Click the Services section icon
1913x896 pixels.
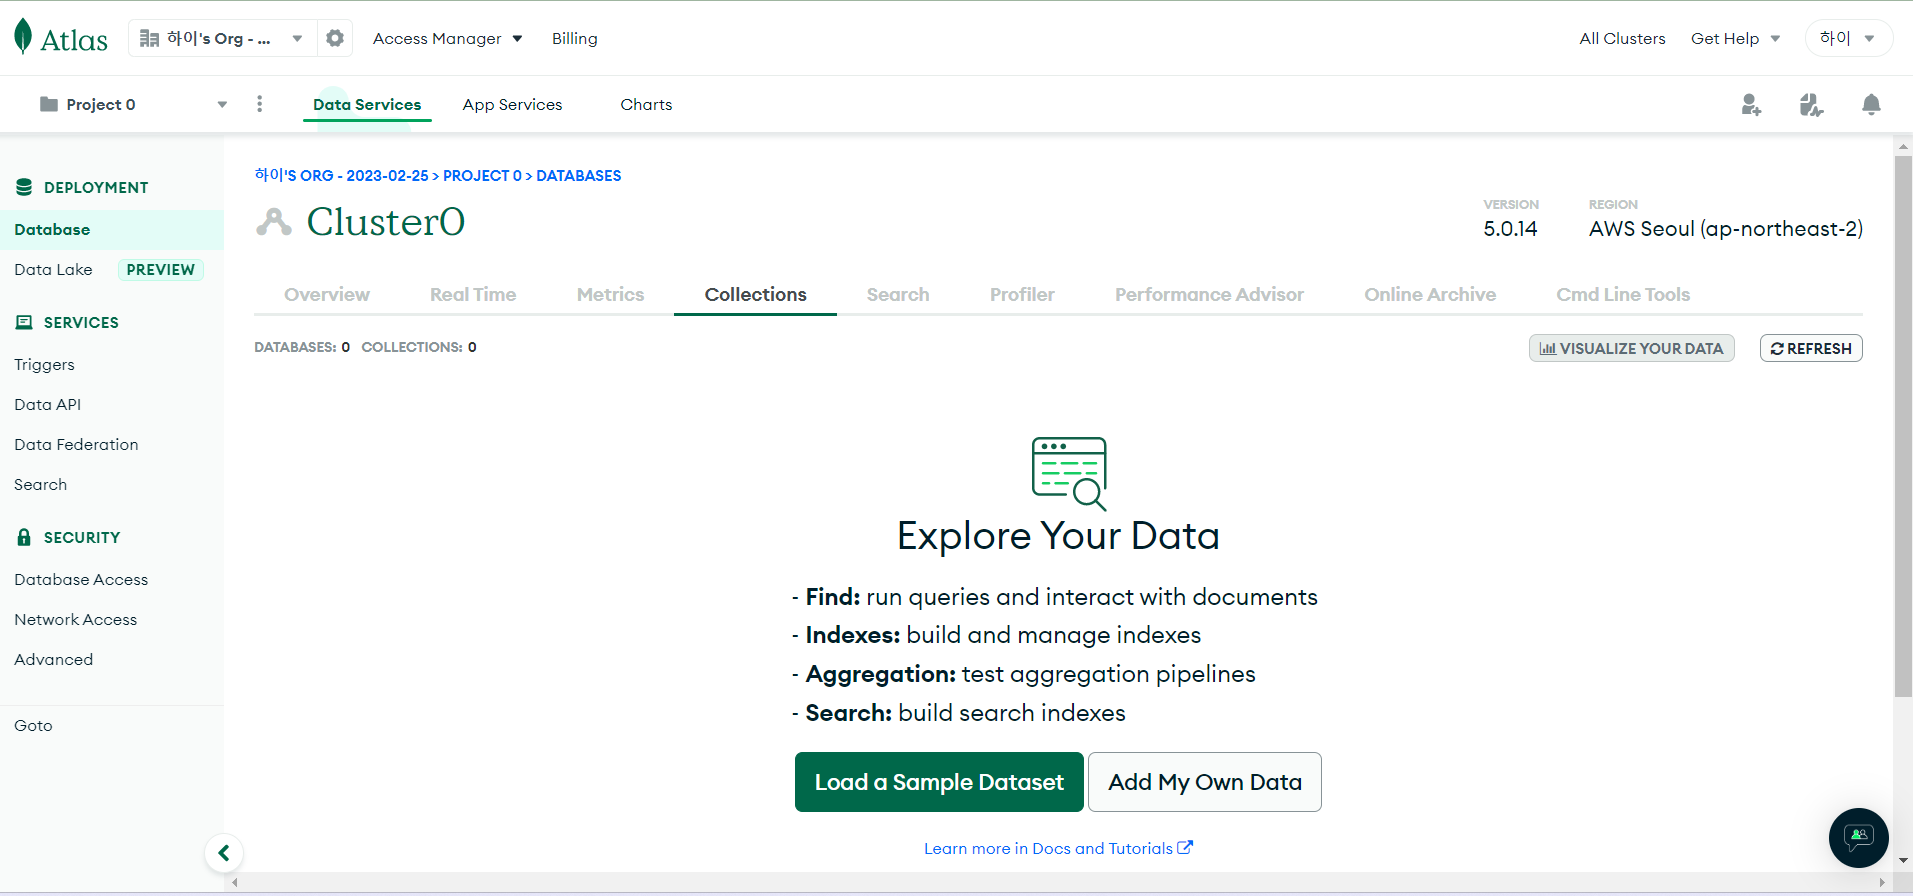pyautogui.click(x=24, y=322)
